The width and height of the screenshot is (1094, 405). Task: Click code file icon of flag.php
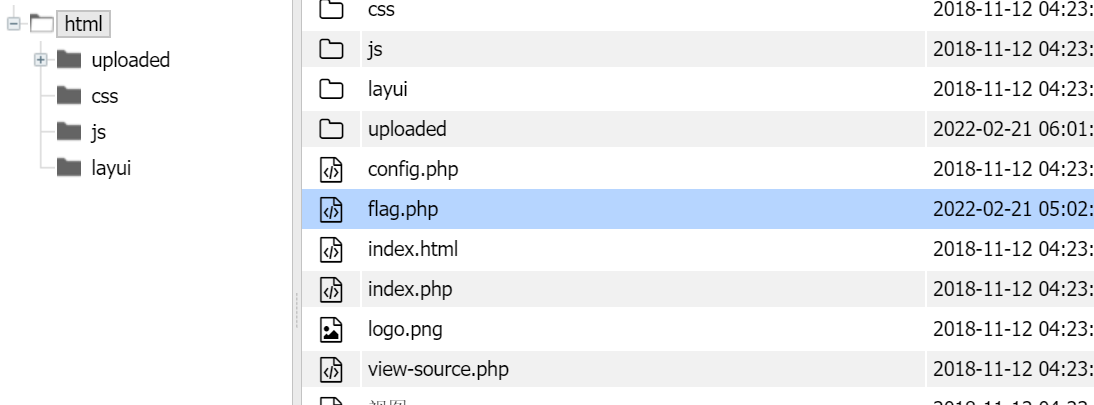pyautogui.click(x=331, y=209)
